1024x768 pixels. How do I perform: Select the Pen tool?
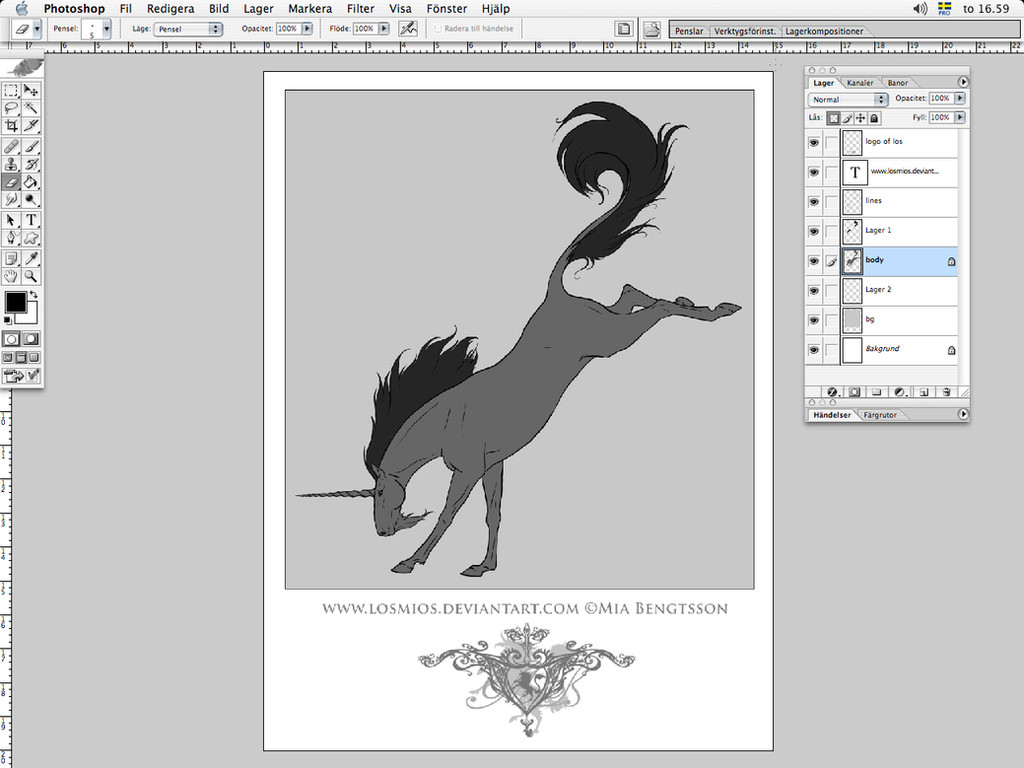point(11,238)
